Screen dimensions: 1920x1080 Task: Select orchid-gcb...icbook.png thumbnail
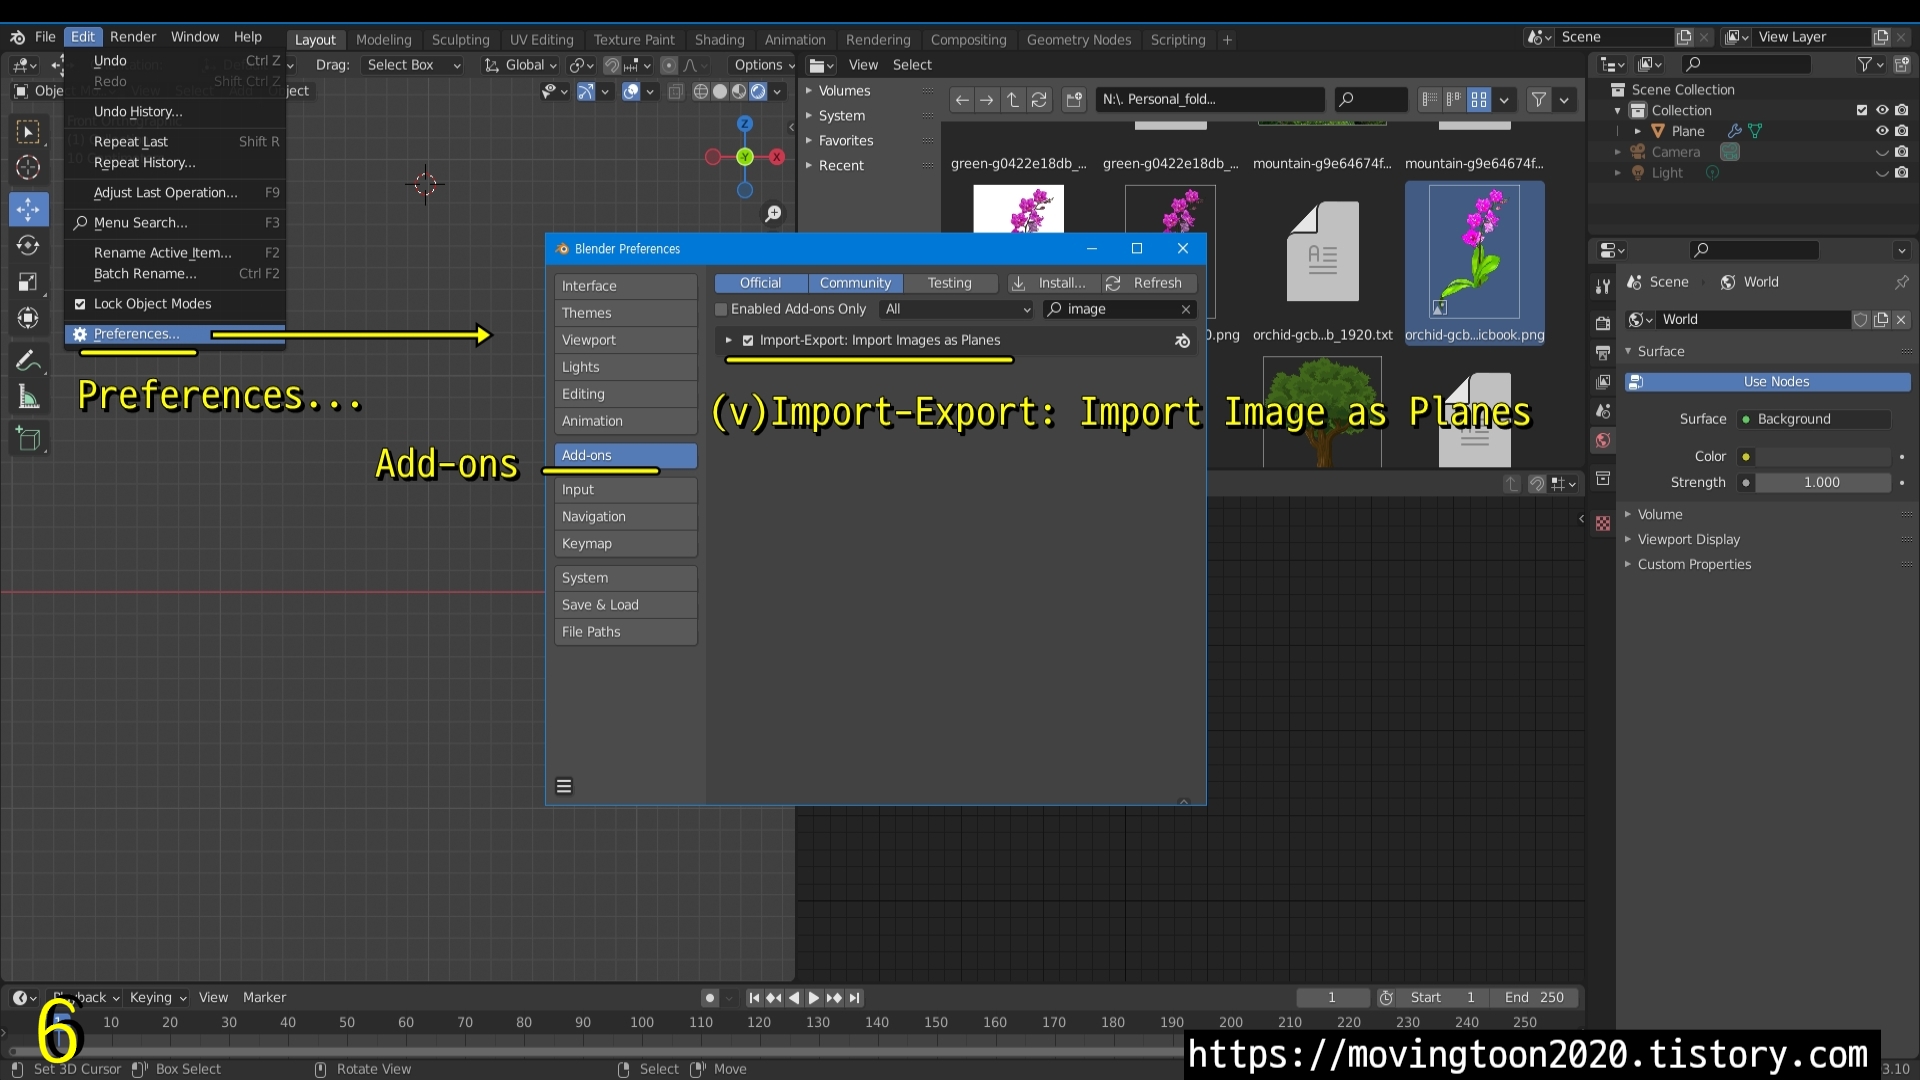pos(1474,263)
